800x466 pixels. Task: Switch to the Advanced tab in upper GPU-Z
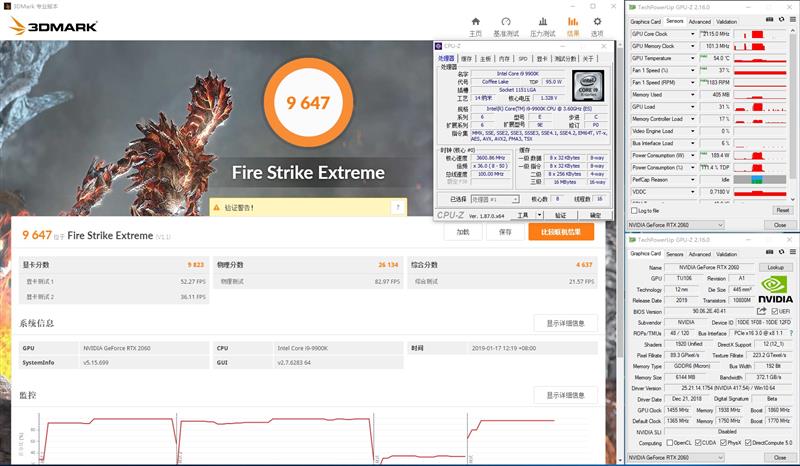pyautogui.click(x=699, y=21)
